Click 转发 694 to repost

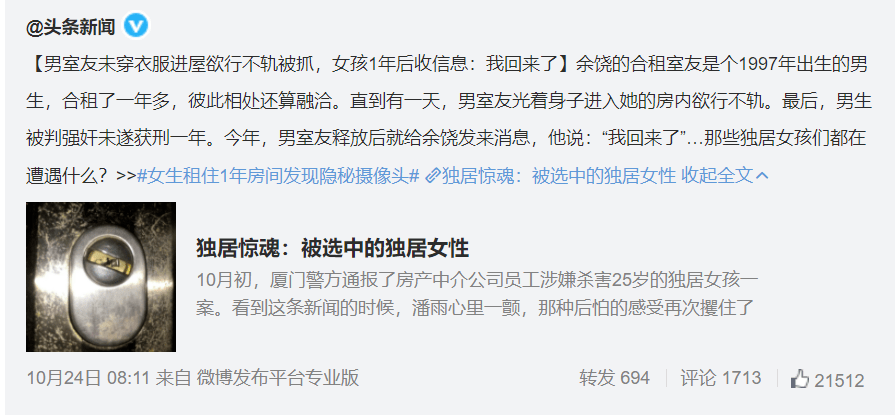point(614,378)
